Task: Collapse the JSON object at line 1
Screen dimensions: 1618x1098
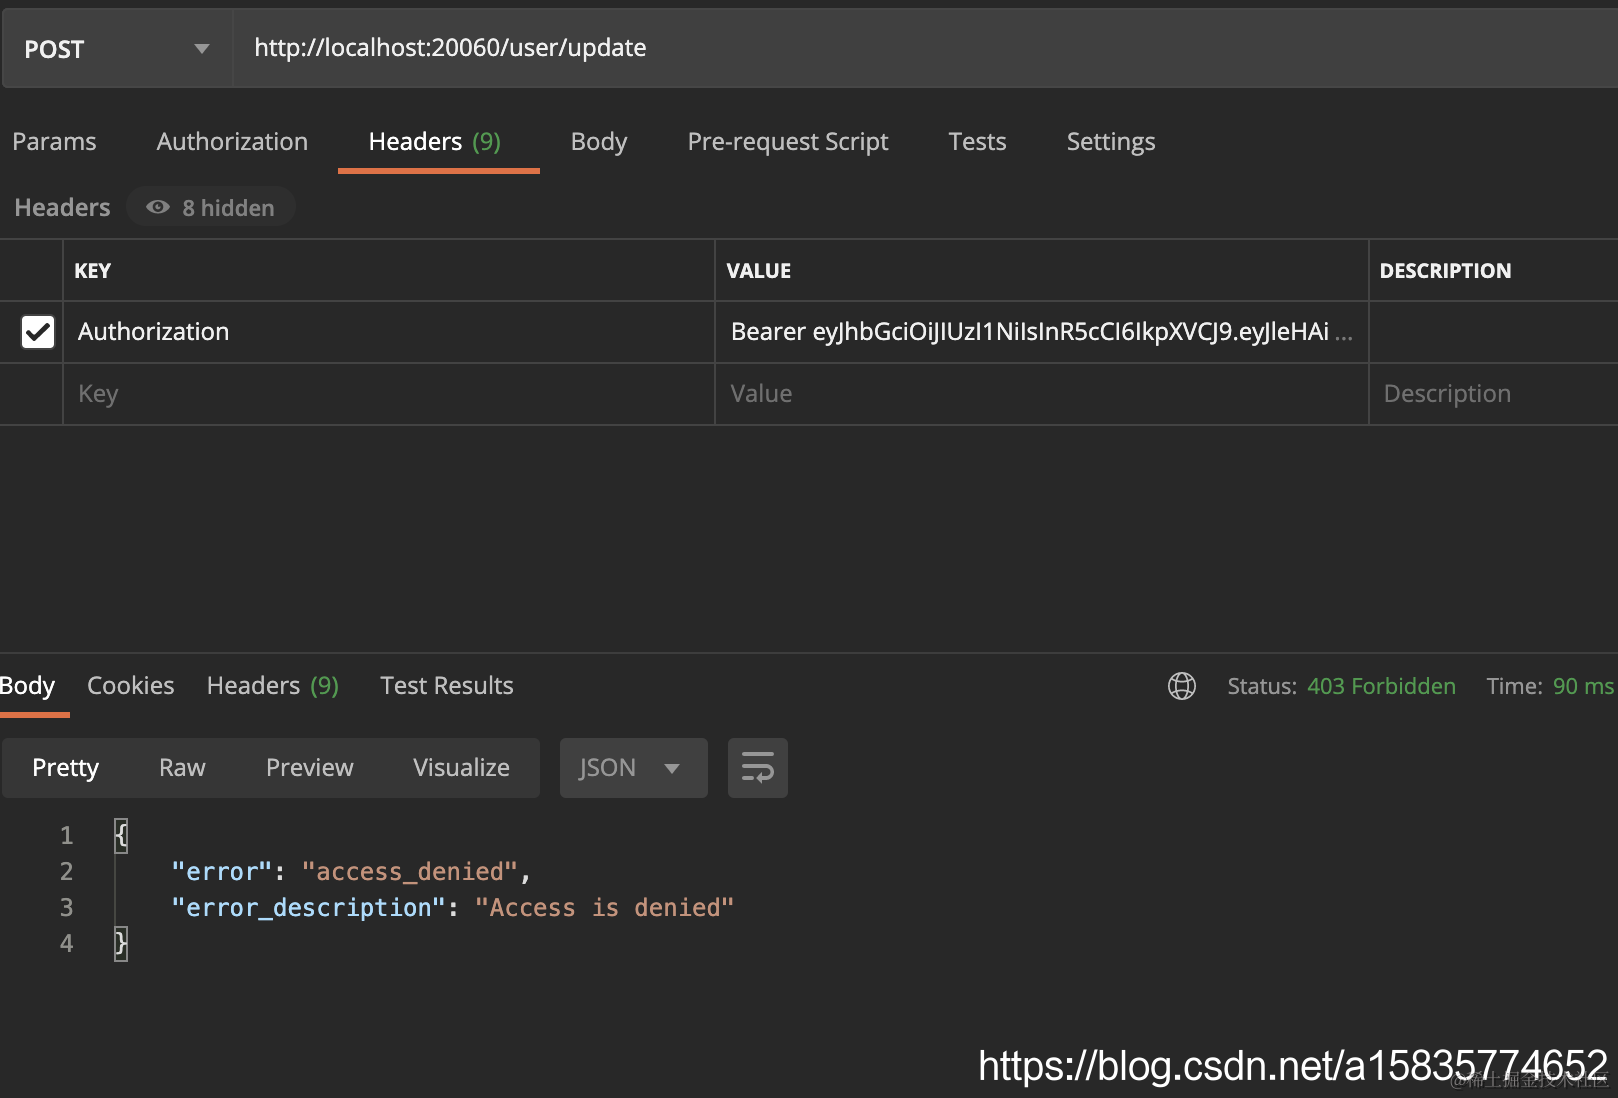Action: (x=121, y=835)
